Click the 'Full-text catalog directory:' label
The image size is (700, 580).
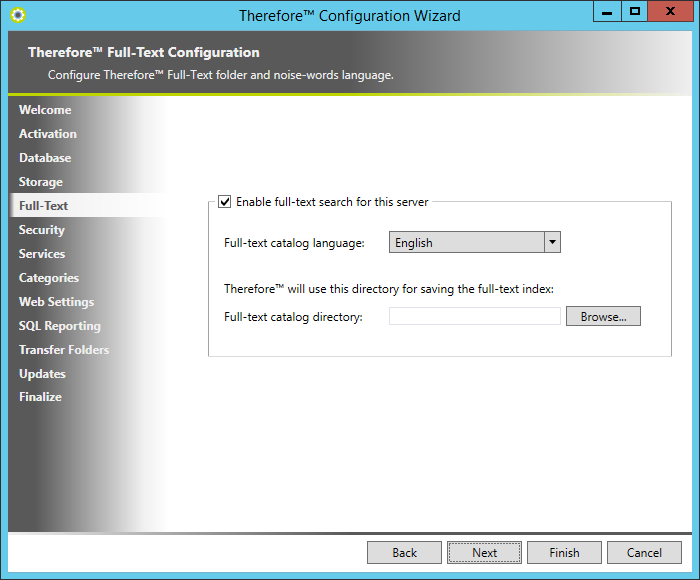(293, 317)
